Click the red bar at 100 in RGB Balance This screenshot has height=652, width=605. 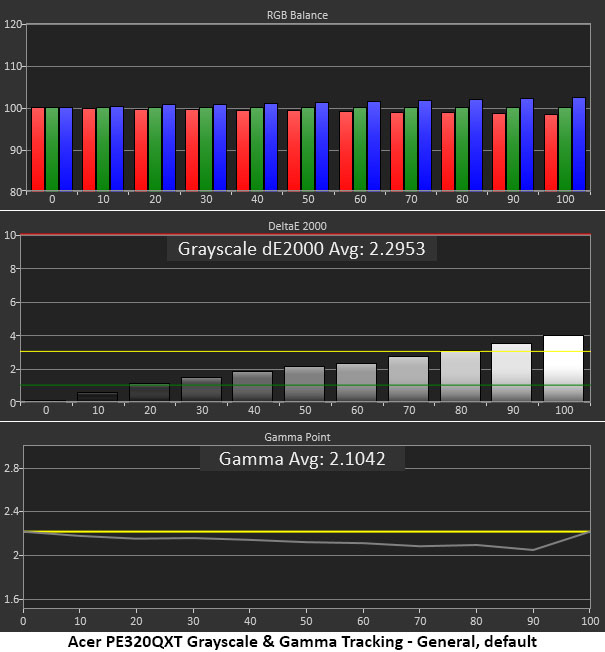[x=551, y=153]
